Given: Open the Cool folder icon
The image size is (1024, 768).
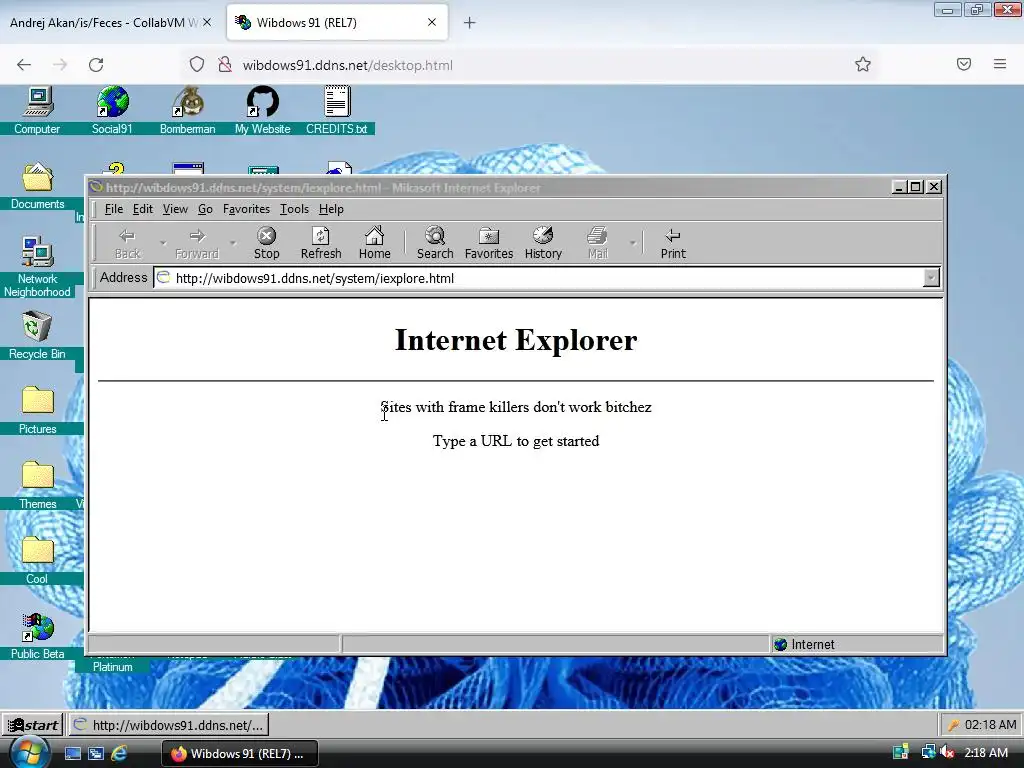Looking at the screenshot, I should click(37, 560).
